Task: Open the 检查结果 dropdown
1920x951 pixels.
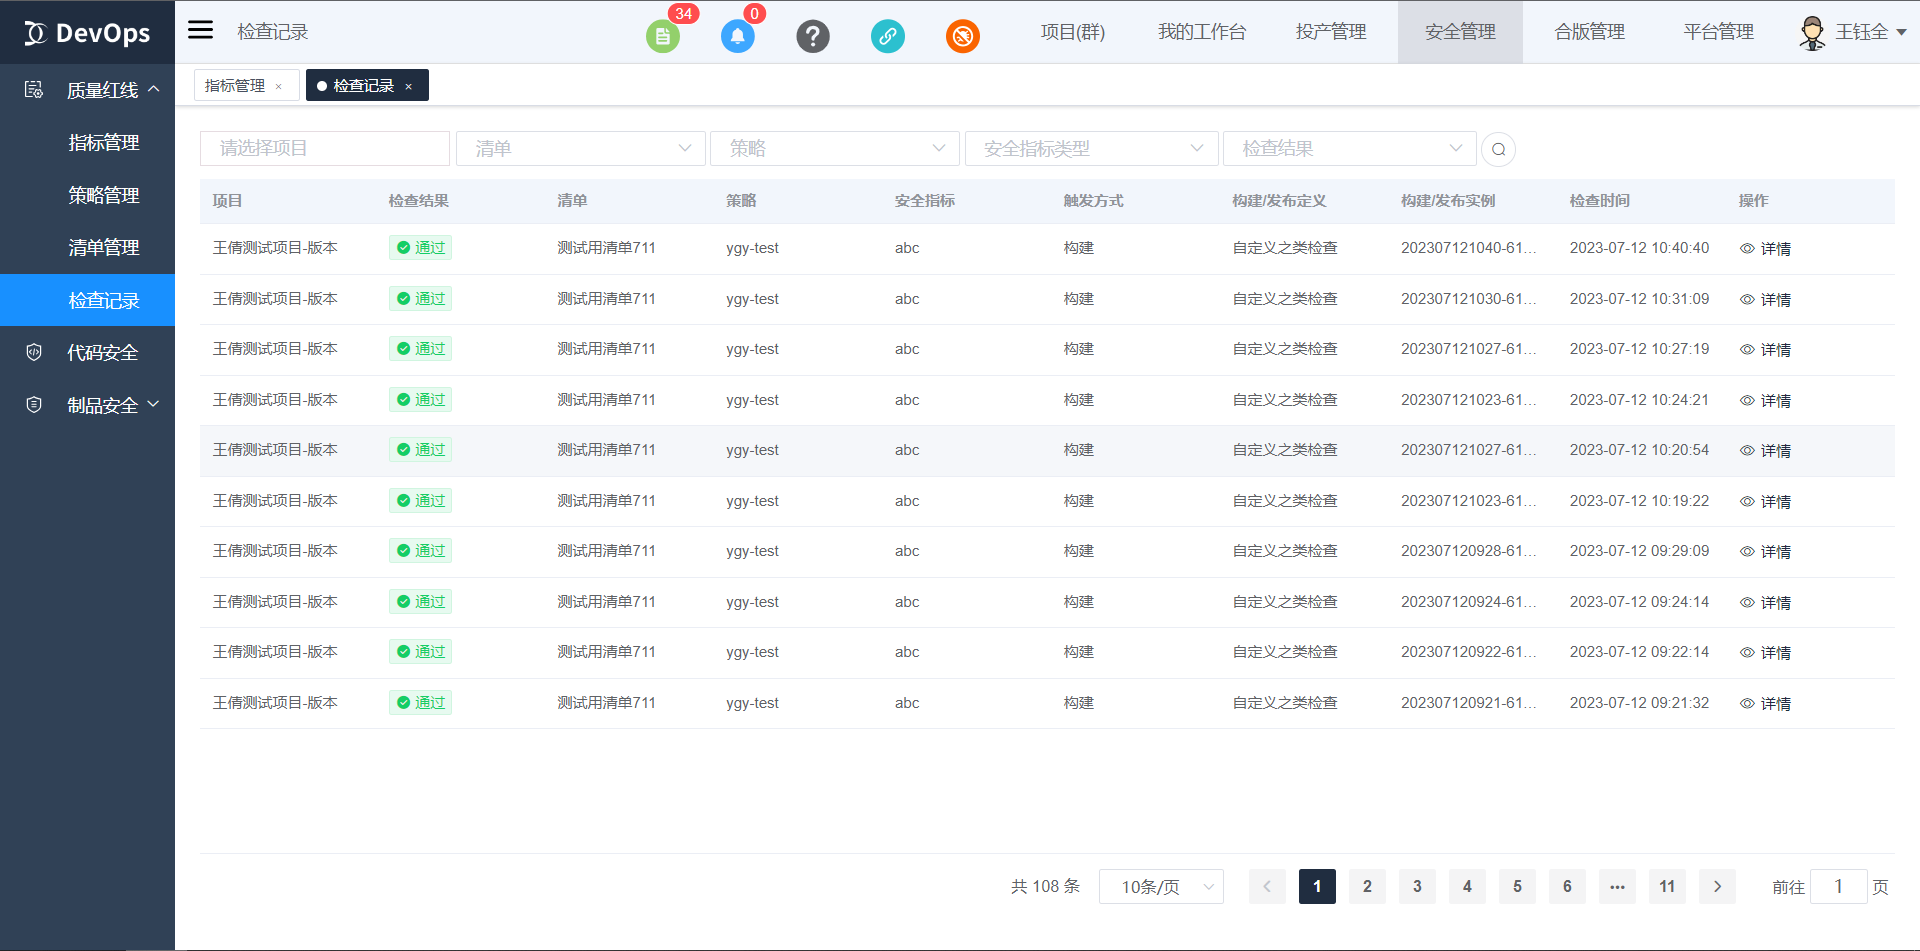Action: tap(1349, 148)
